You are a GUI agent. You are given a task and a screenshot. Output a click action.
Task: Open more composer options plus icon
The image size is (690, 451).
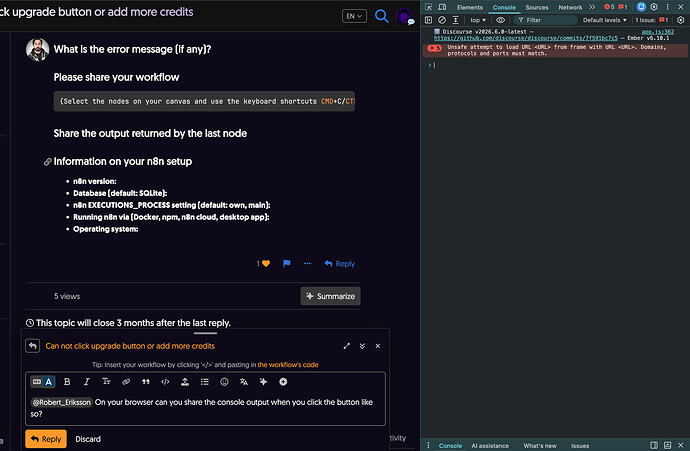click(283, 382)
